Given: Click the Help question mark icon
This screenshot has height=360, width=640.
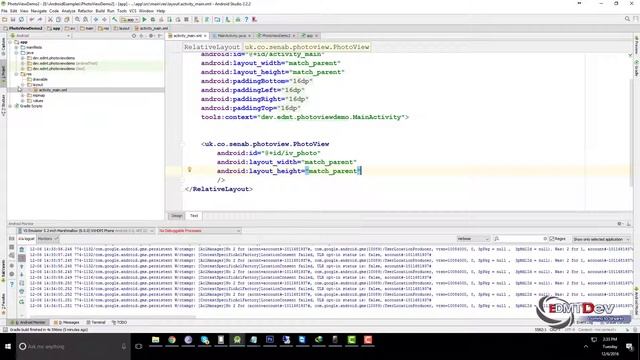Looking at the screenshot, I should pos(246,19).
